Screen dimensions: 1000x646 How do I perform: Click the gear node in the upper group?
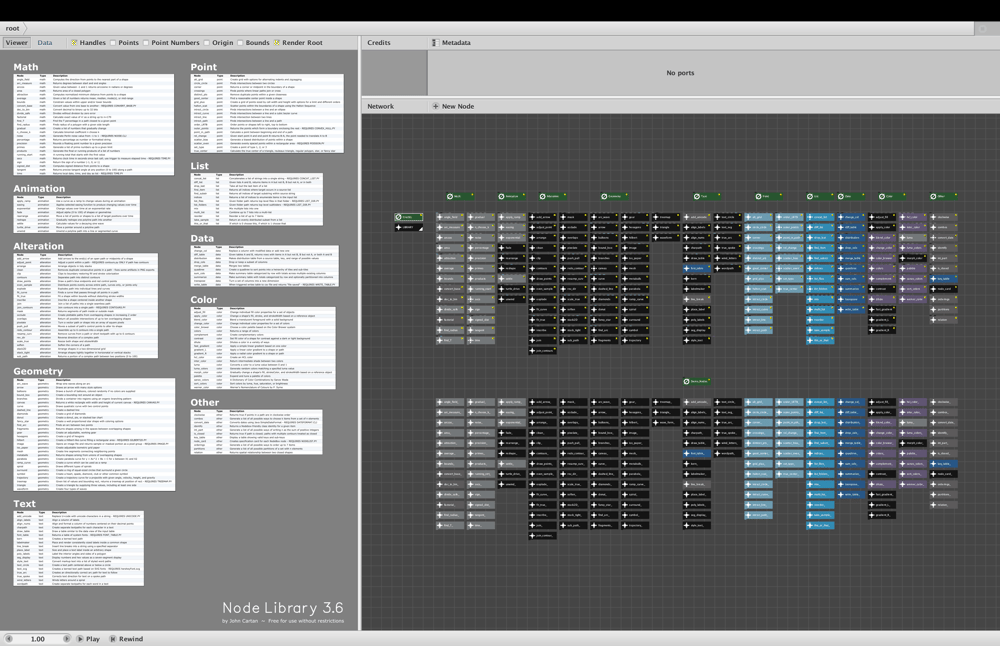pyautogui.click(x=635, y=217)
